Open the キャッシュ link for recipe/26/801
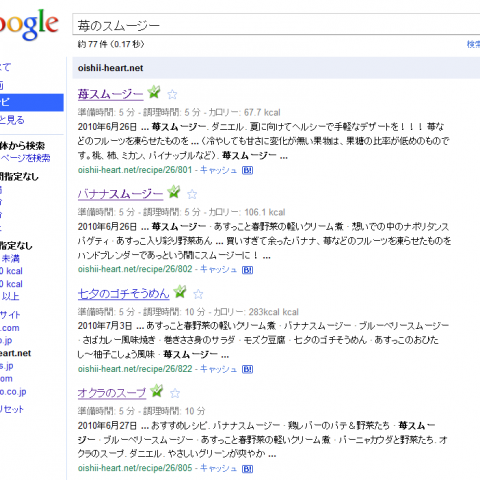Viewport: 480px width, 480px height. coord(218,170)
